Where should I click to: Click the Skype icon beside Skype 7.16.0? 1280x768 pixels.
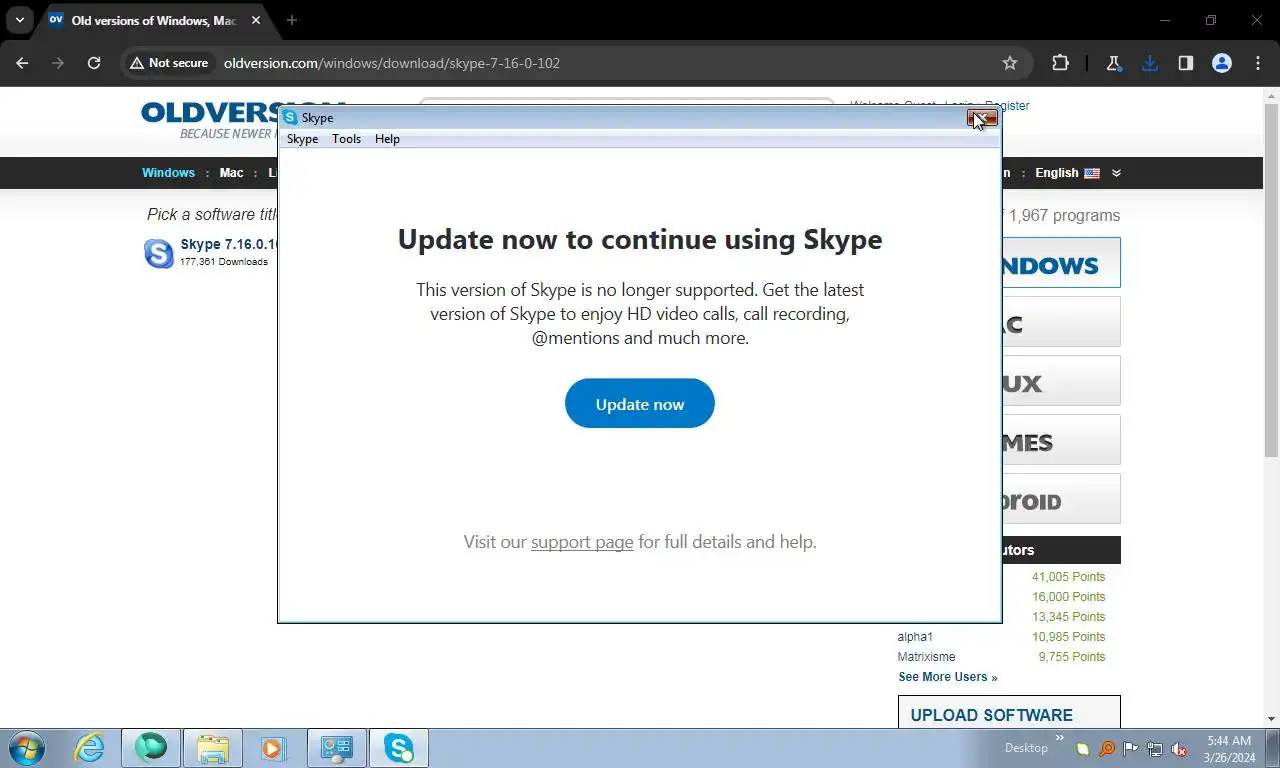click(159, 253)
